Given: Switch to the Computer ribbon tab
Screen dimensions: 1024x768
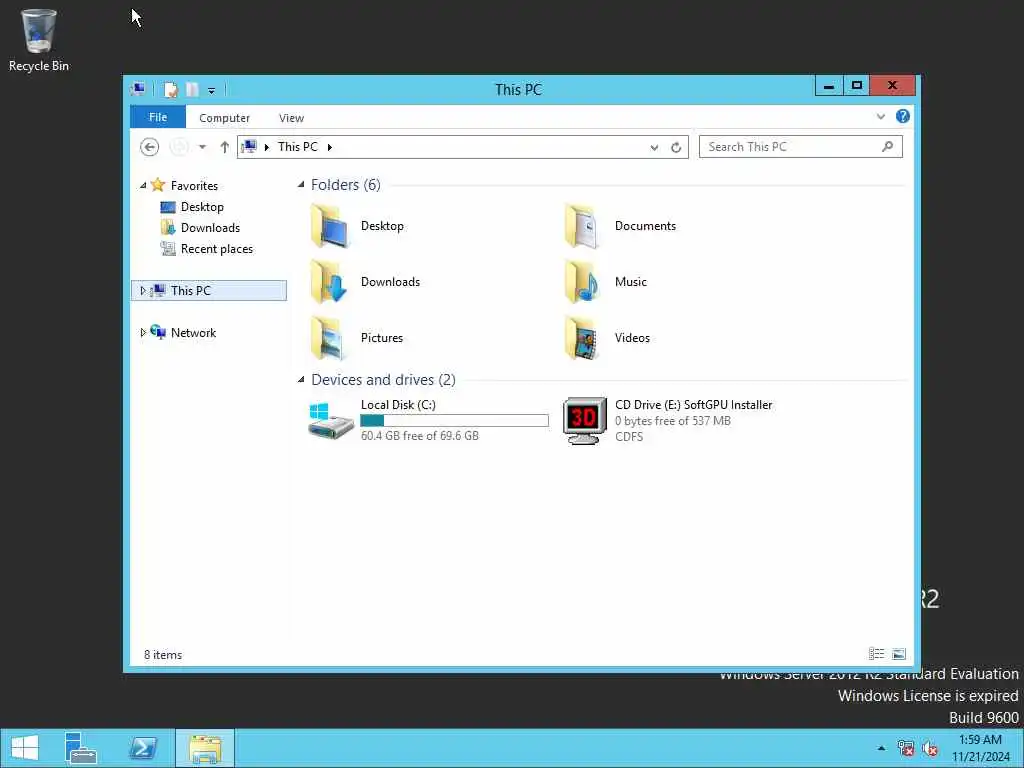Looking at the screenshot, I should pyautogui.click(x=224, y=118).
